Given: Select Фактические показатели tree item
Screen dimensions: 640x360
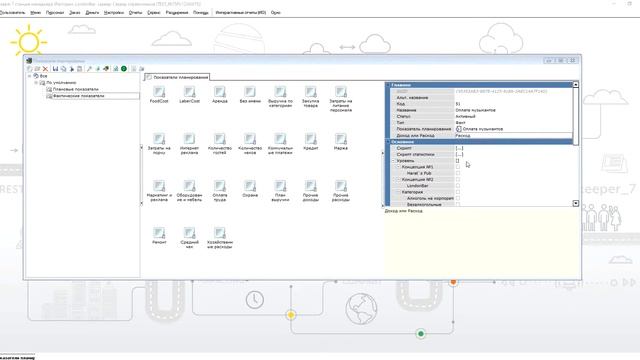Looking at the screenshot, I should pyautogui.click(x=78, y=96).
